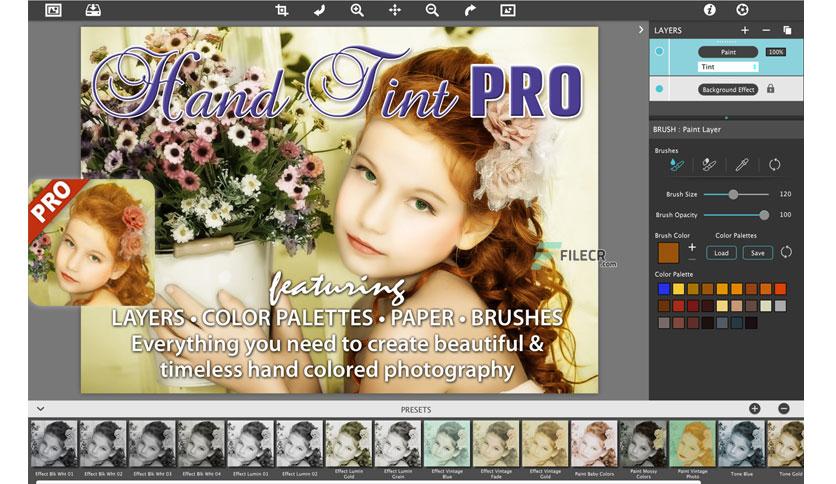Click the Undo arrow in the toolbar

point(319,10)
